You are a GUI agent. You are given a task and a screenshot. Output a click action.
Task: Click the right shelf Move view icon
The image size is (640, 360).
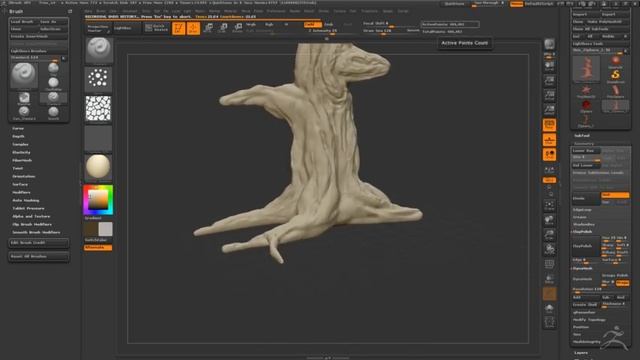click(549, 220)
